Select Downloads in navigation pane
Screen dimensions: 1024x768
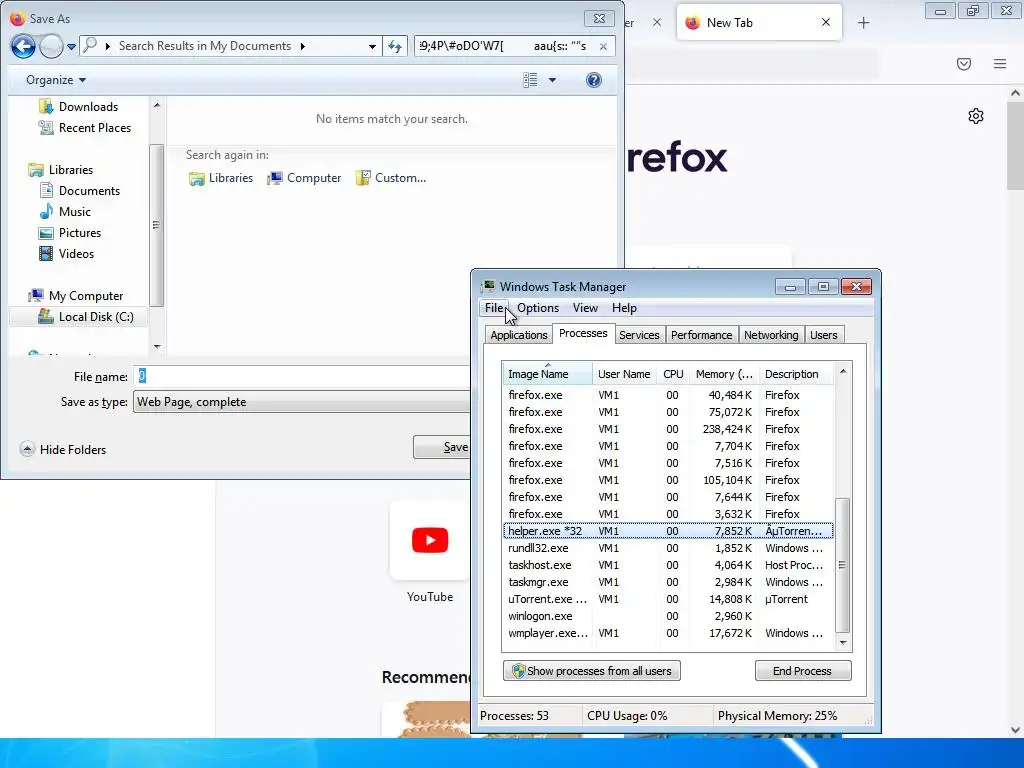tap(88, 106)
